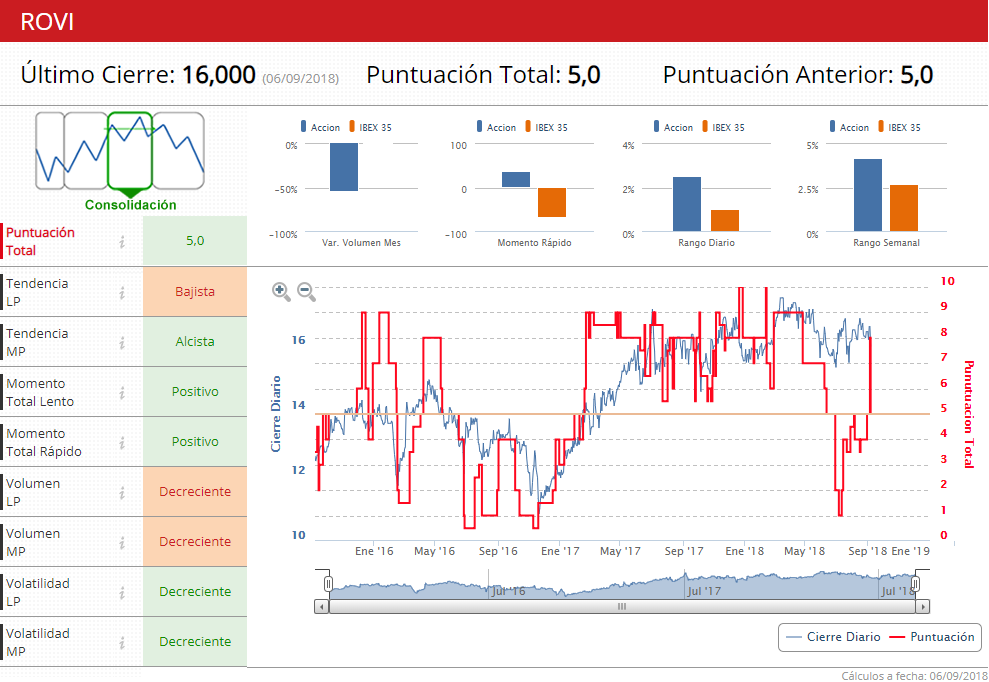Click the Último Cierre 16,000 value
Image resolution: width=989 pixels, height=682 pixels.
[x=218, y=74]
